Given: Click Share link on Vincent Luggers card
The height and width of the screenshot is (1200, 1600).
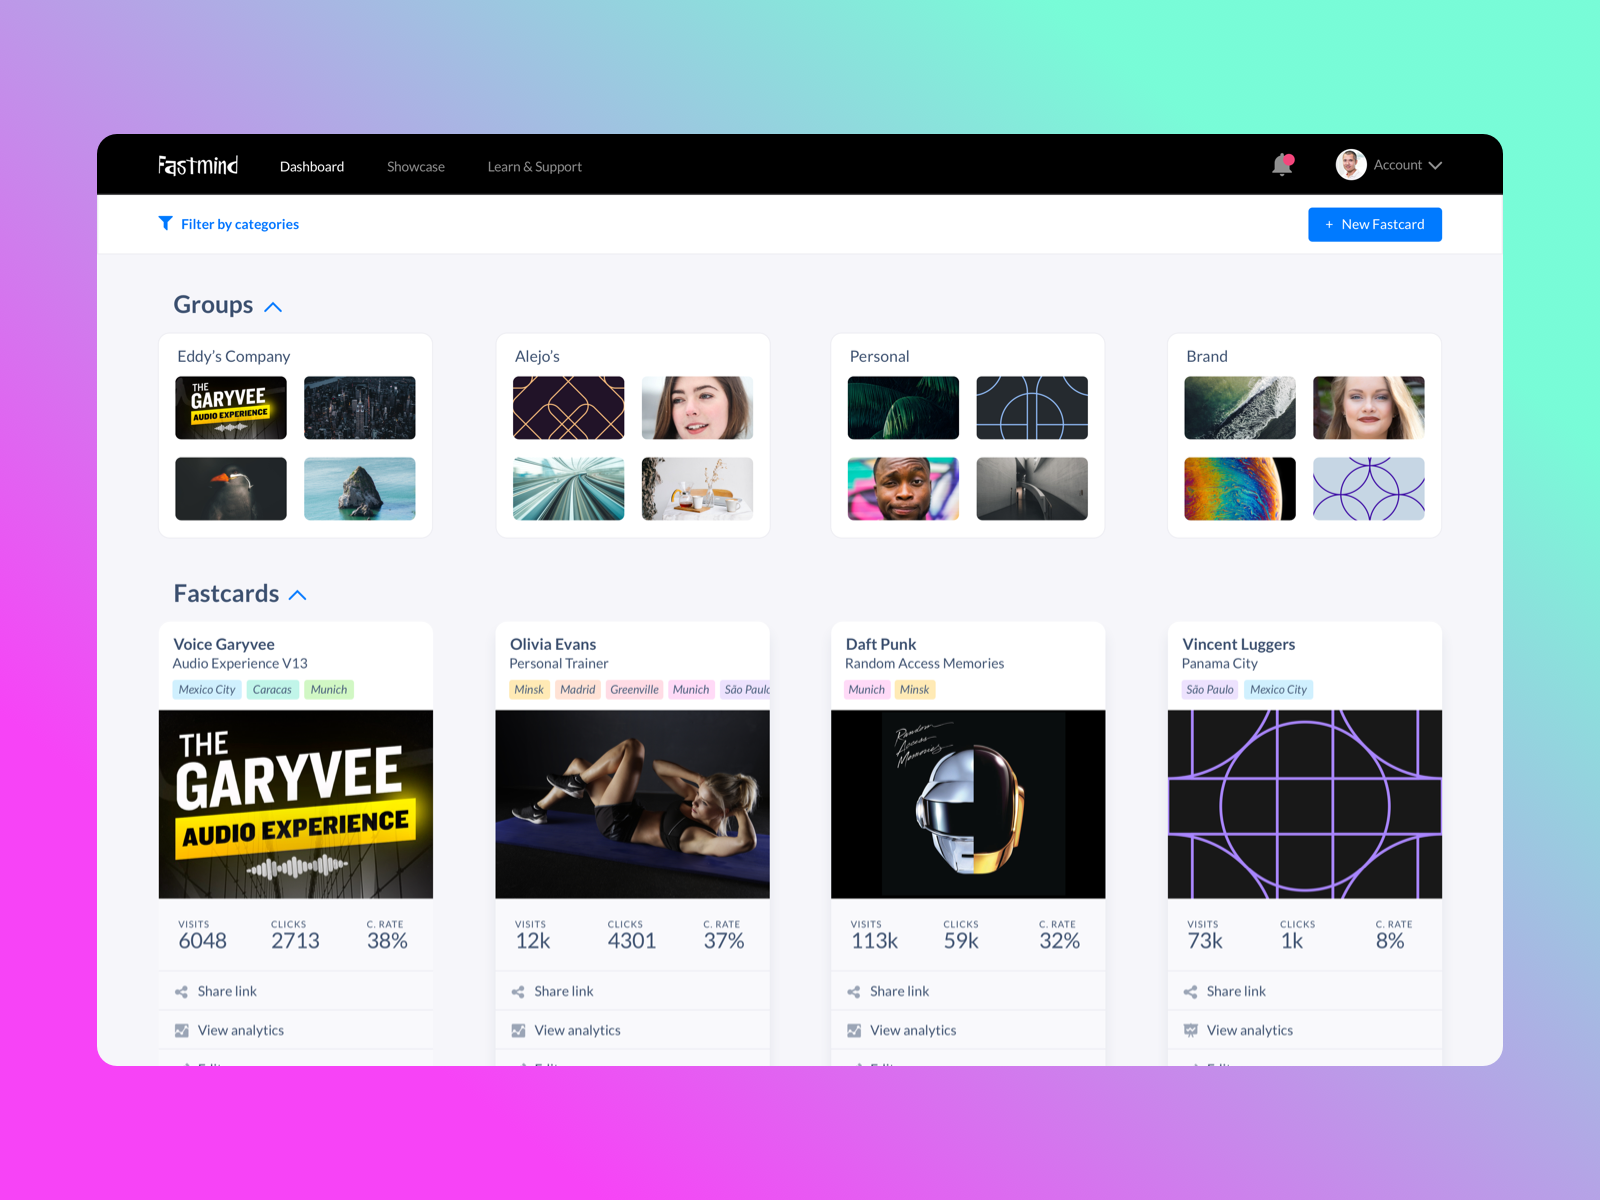Looking at the screenshot, I should [1236, 991].
